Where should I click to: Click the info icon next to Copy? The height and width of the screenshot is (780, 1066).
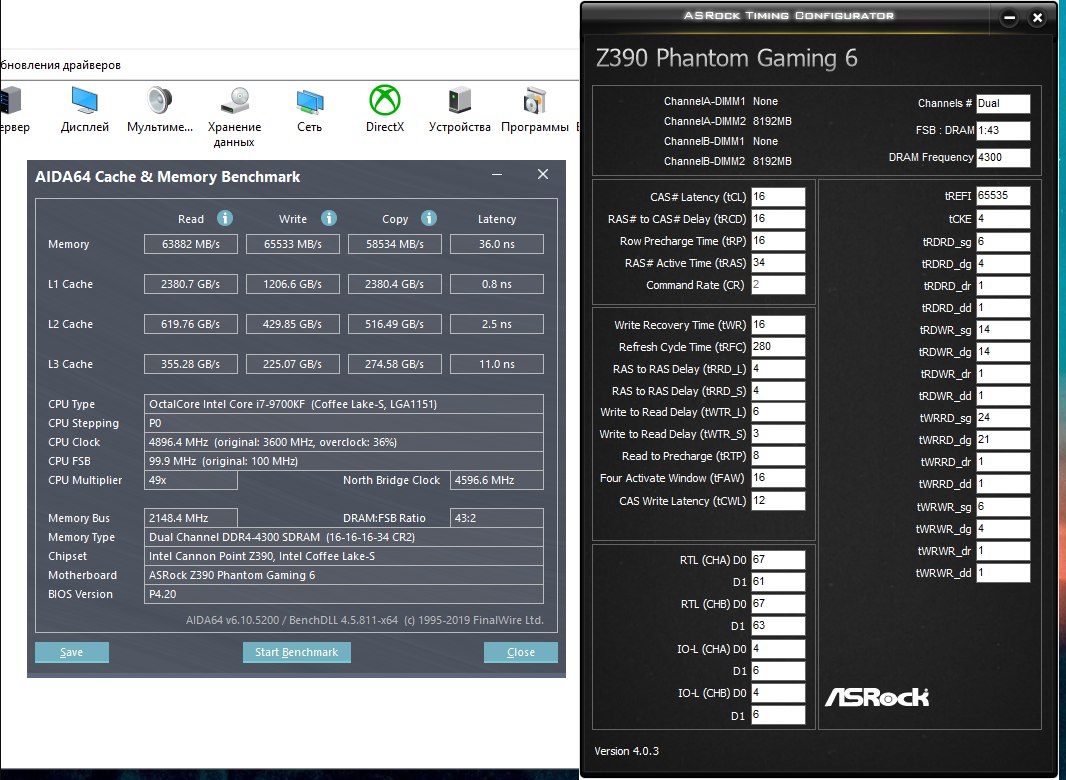point(428,218)
